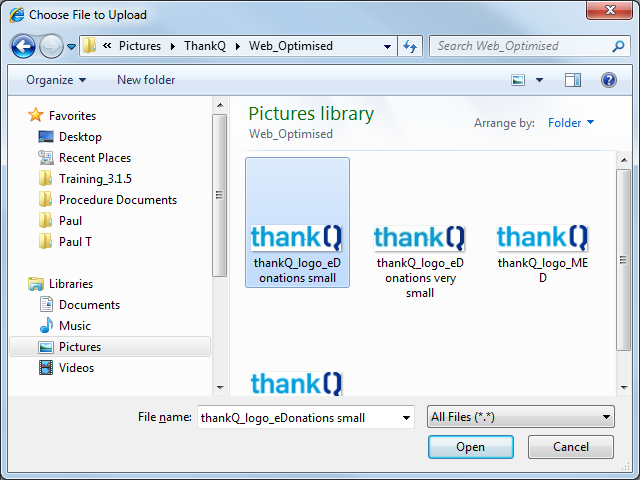
Task: Click the Libraries icon
Action: point(36,284)
